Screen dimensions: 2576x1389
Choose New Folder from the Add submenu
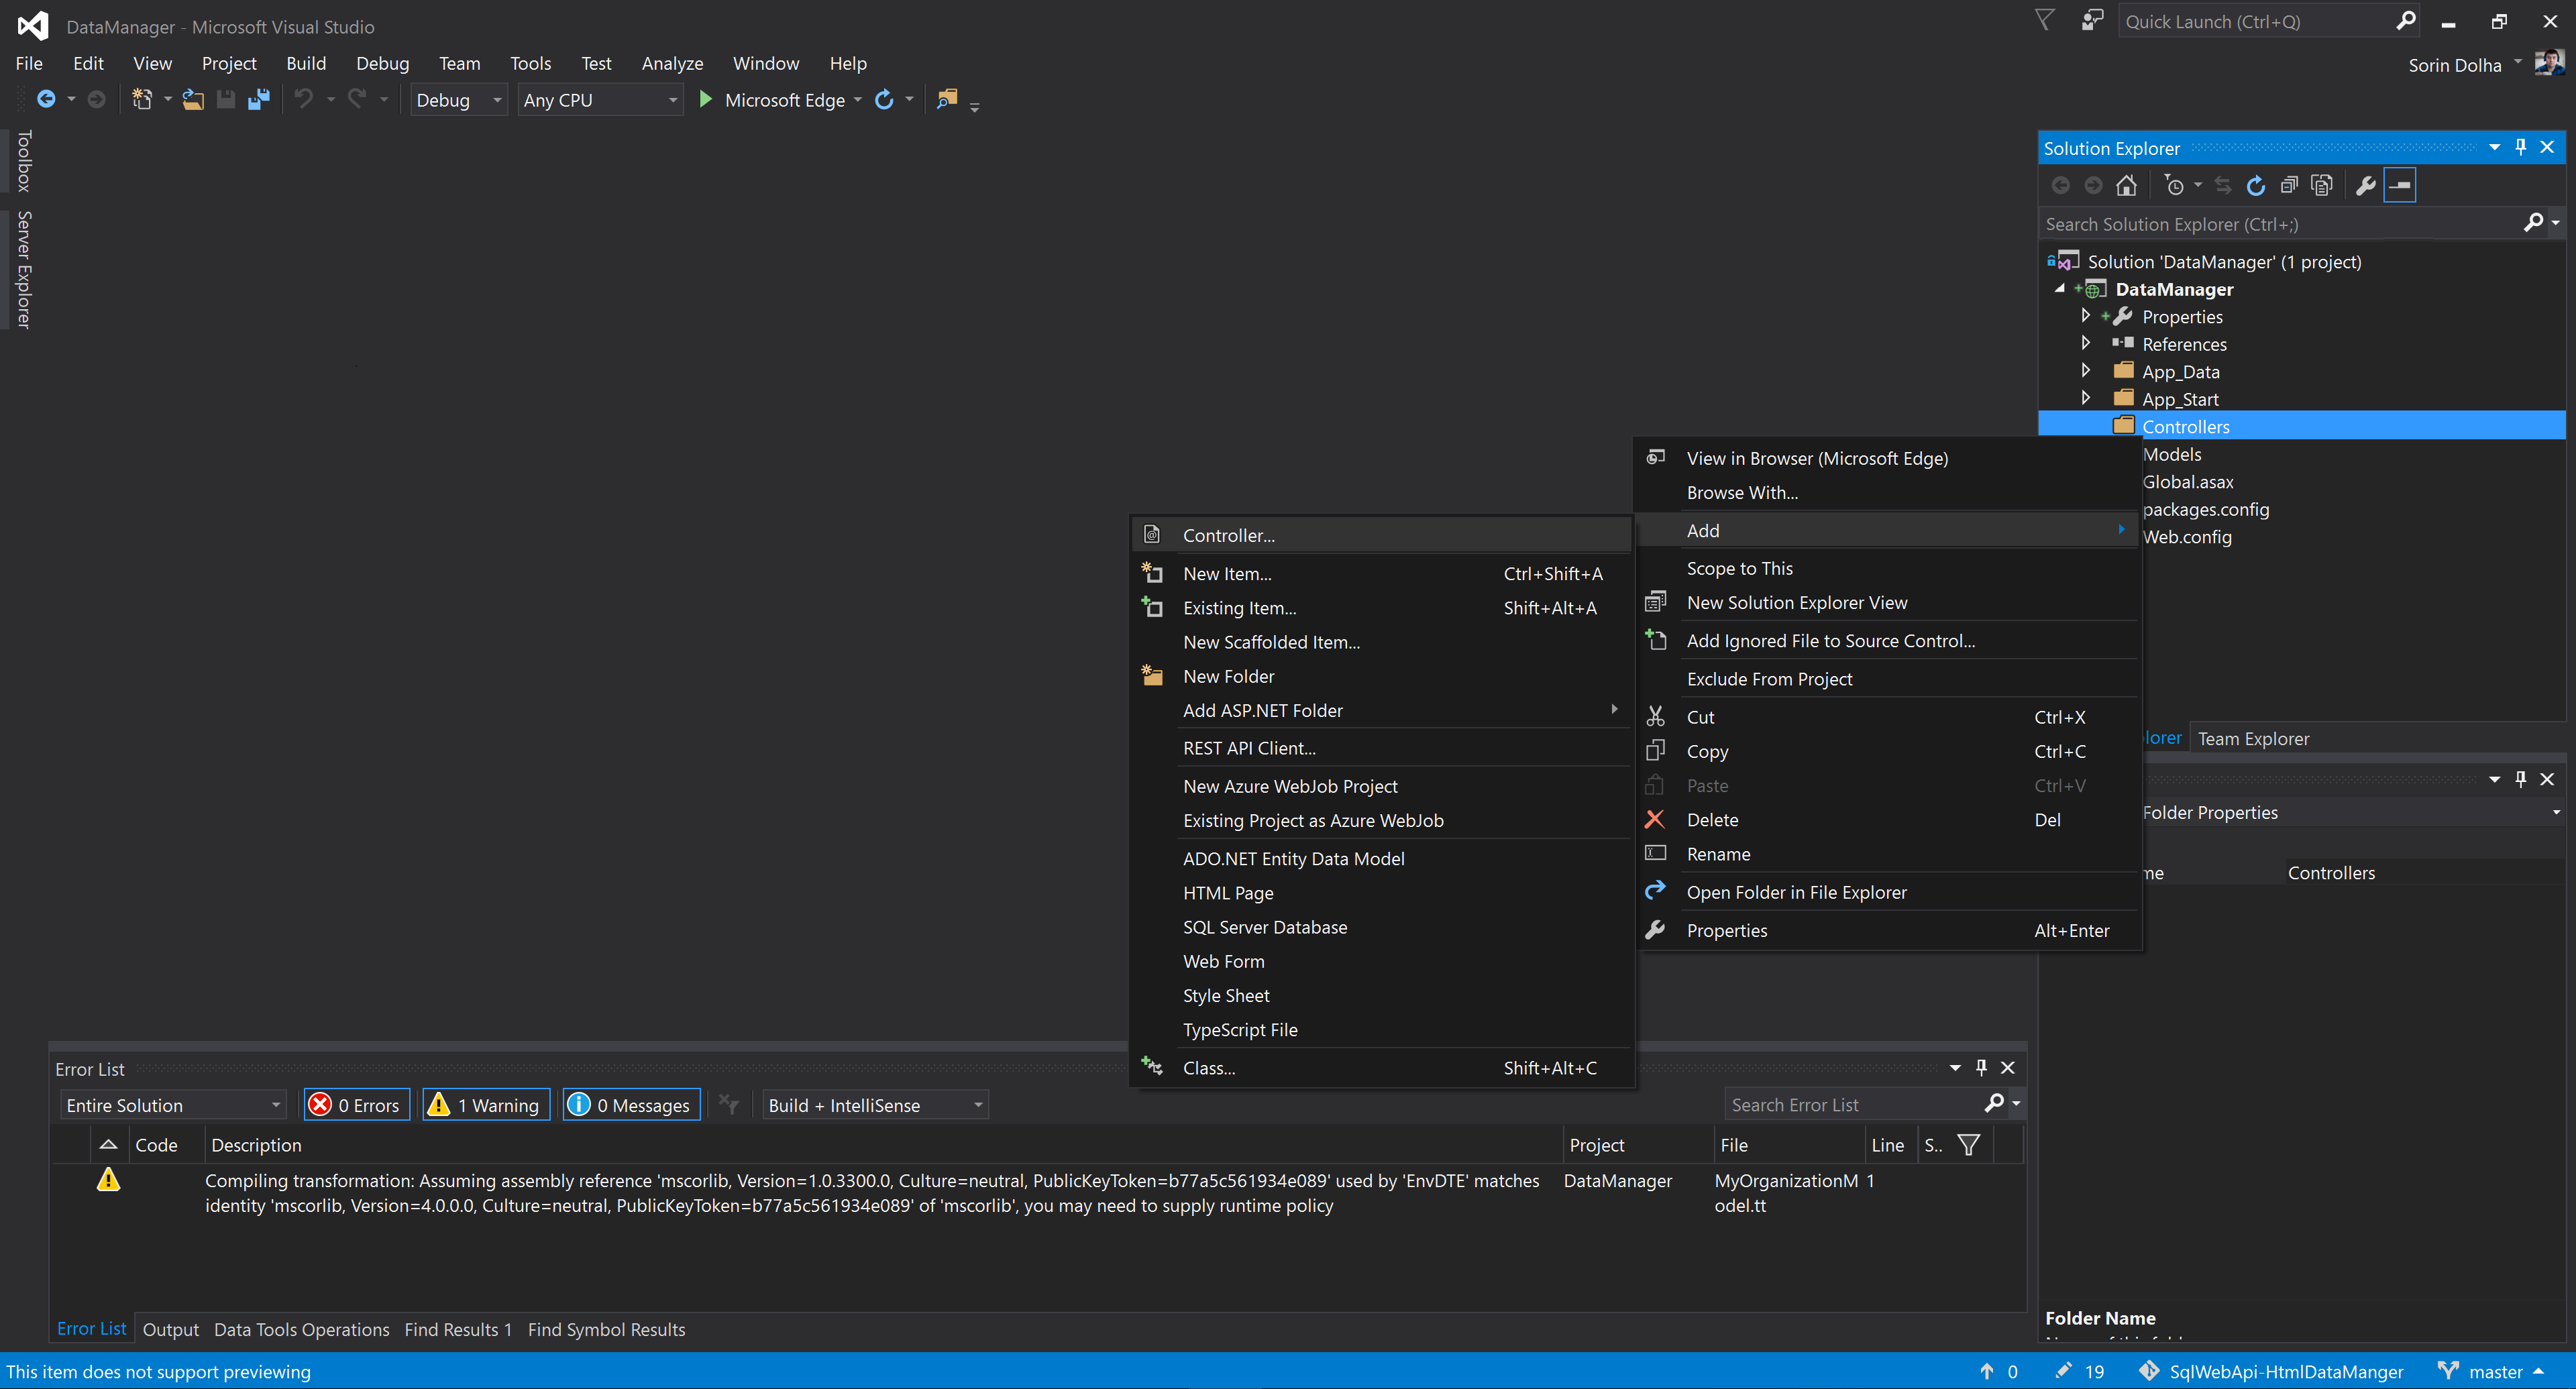point(1228,677)
